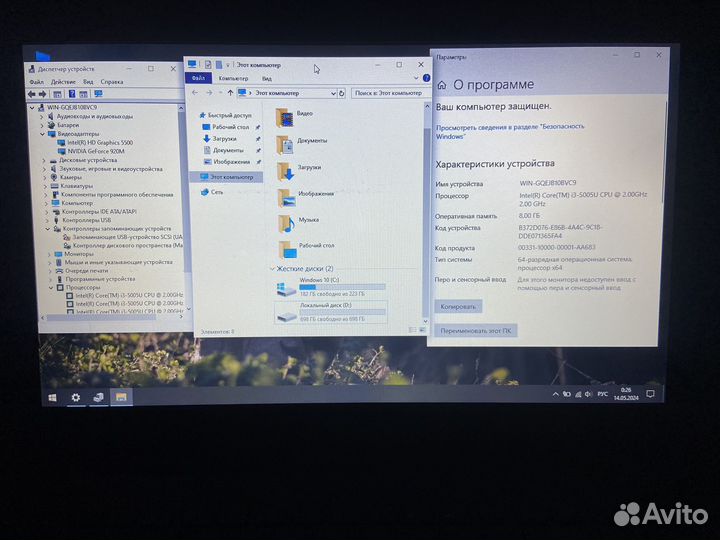
Task: Select the Windows 10 (C:) drive icon
Action: point(286,289)
